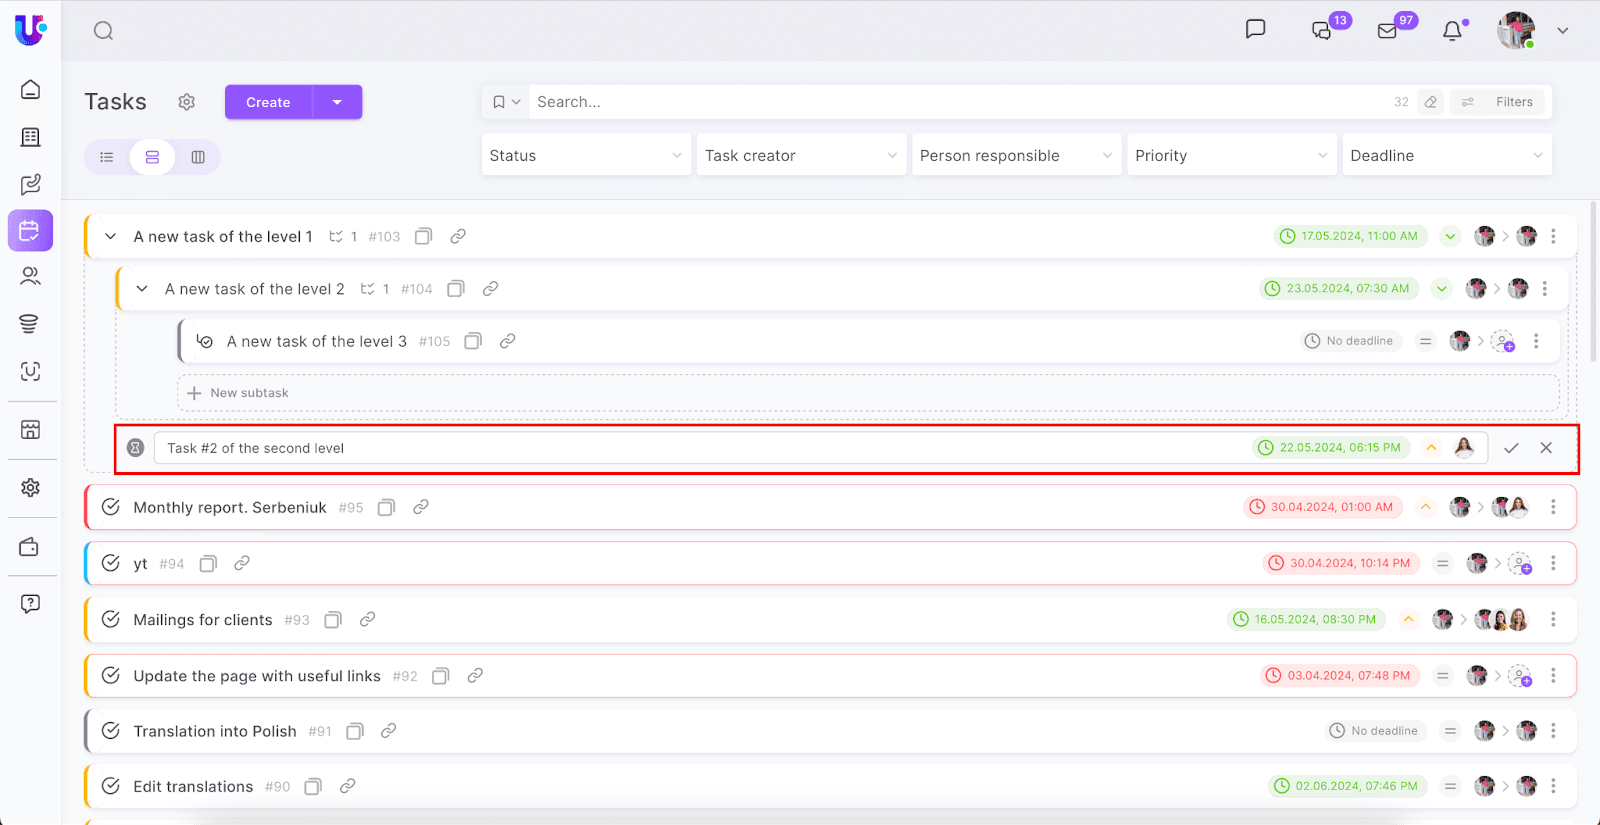Cancel editing 'Task #2 of the second level'
This screenshot has height=825, width=1600.
(x=1546, y=448)
